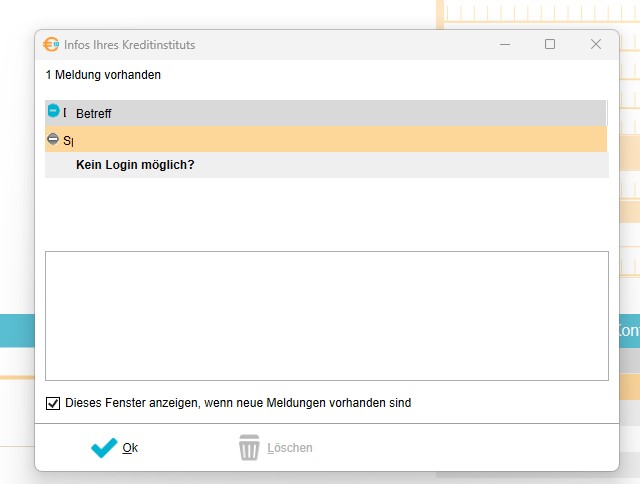Click the '1 Meldung vorhanden' label
The width and height of the screenshot is (640, 484).
coord(103,75)
